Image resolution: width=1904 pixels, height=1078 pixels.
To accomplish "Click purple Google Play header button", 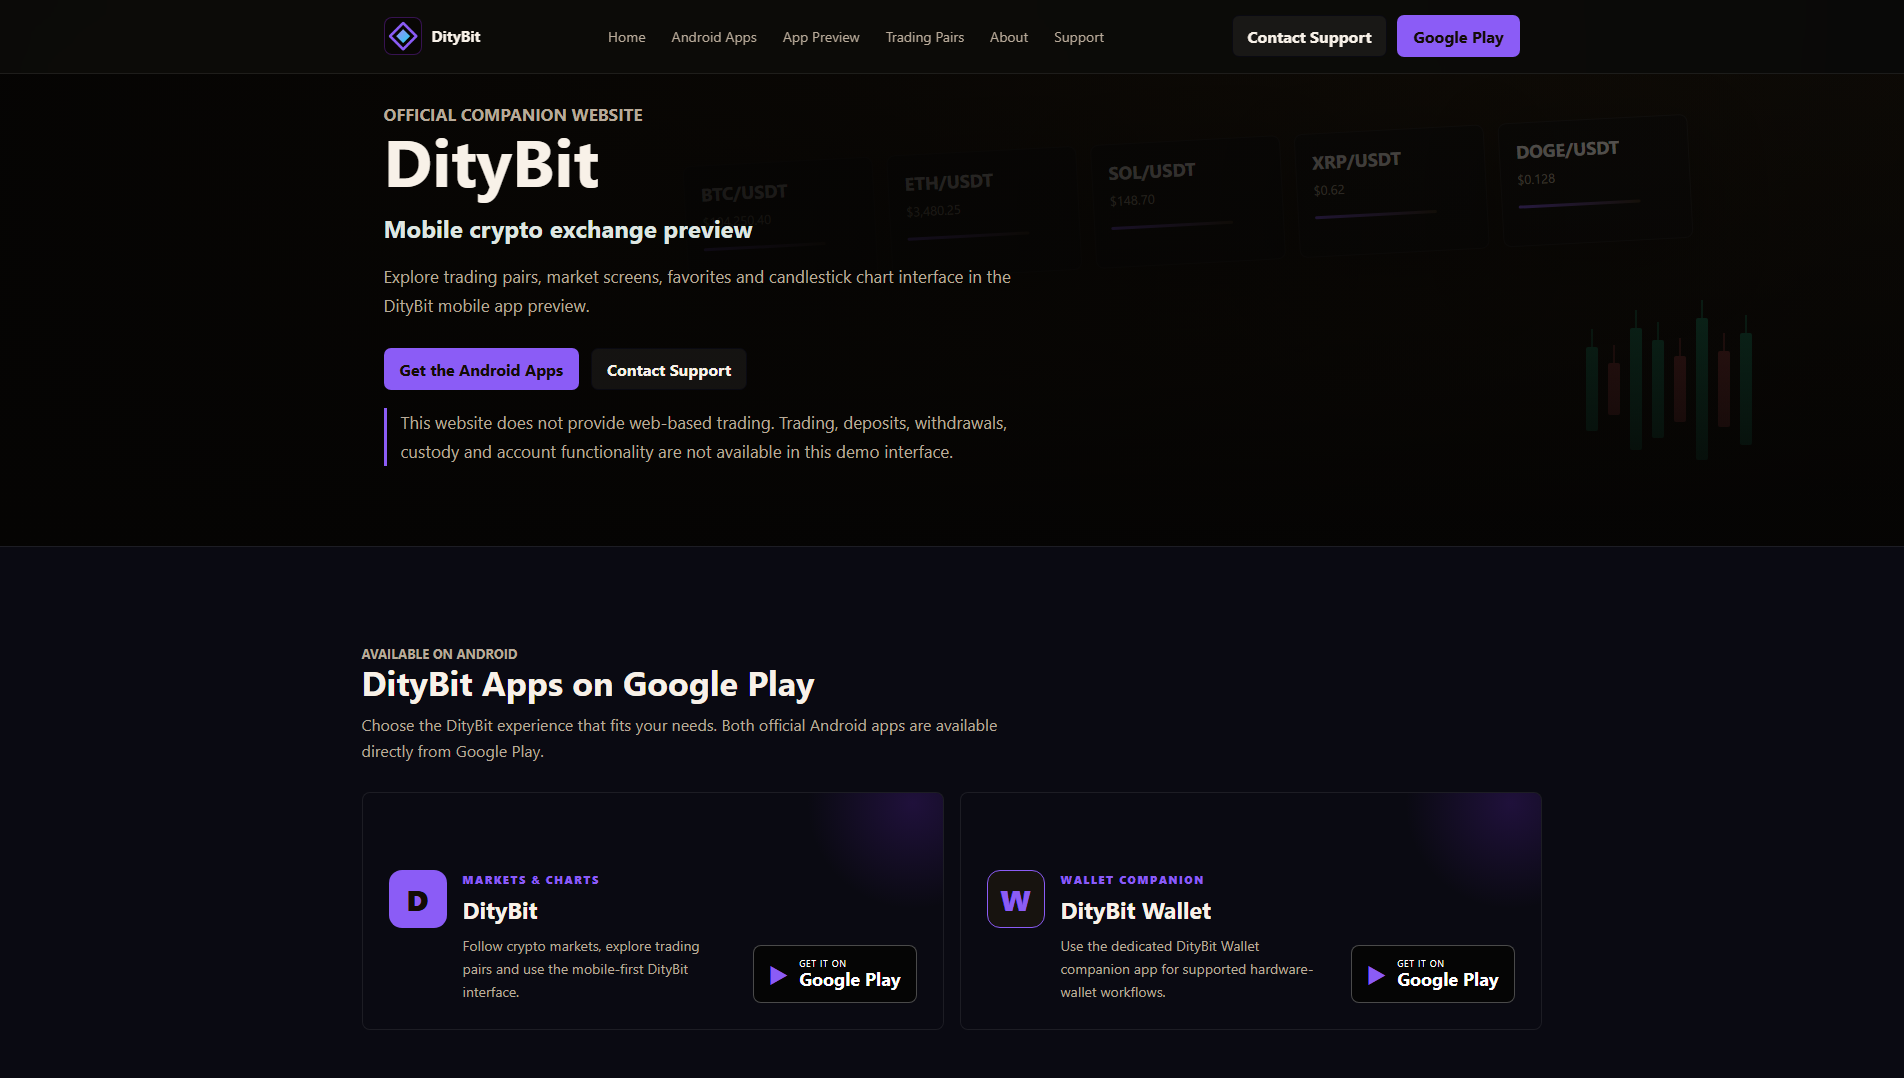I will click(1458, 37).
